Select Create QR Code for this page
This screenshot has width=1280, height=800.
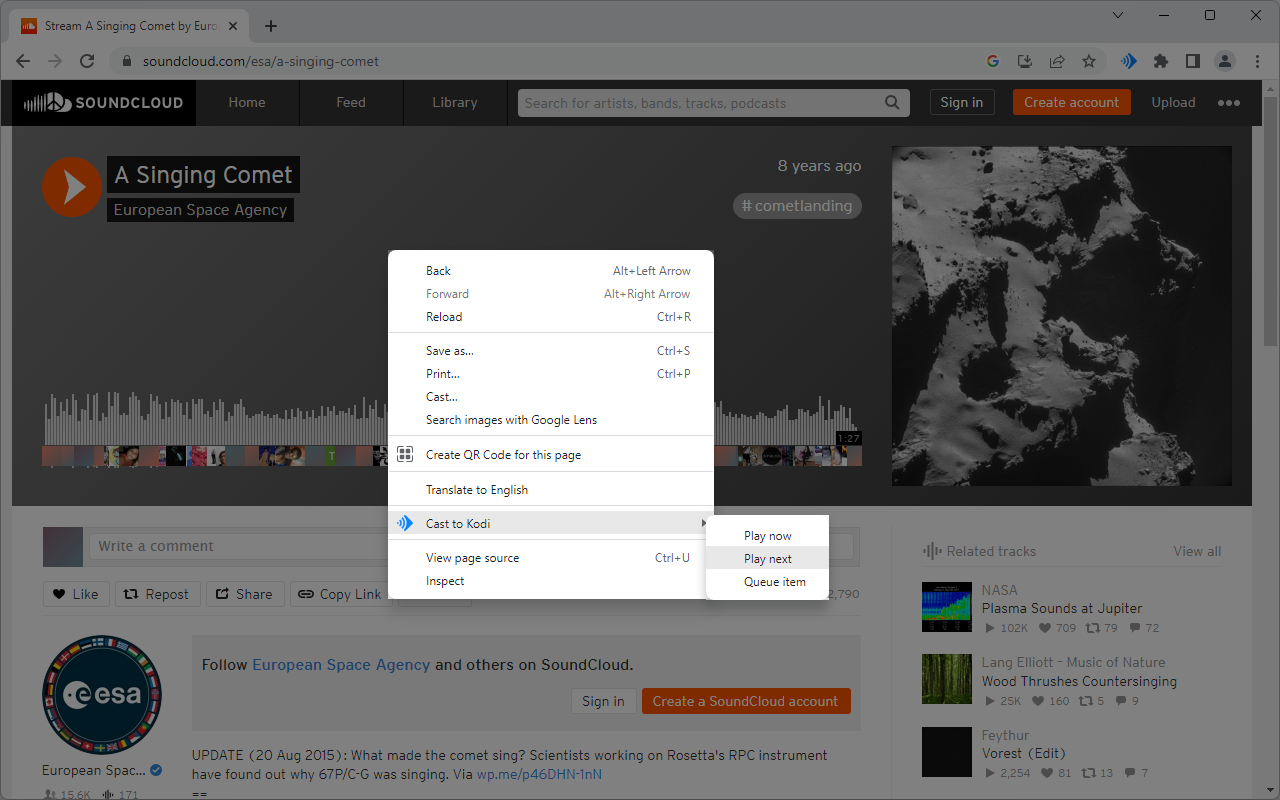pos(551,455)
